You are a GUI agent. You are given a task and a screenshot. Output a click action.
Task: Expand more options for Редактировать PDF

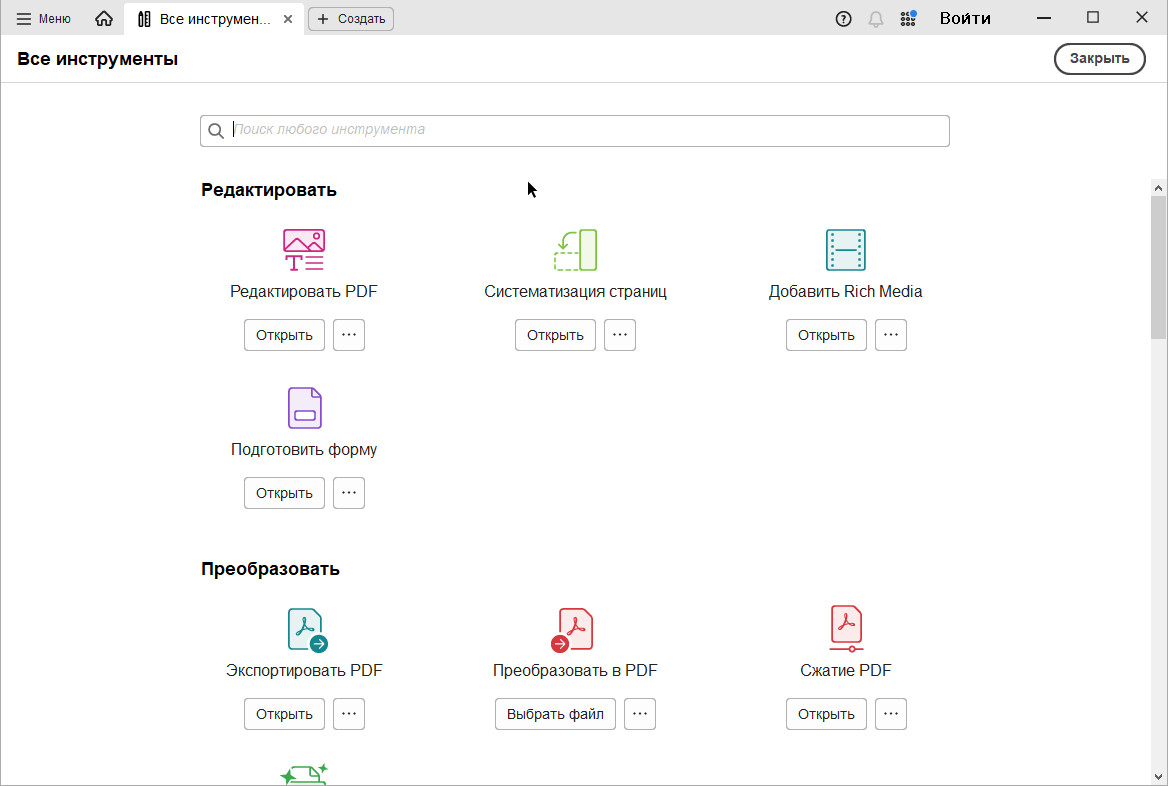pyautogui.click(x=349, y=335)
